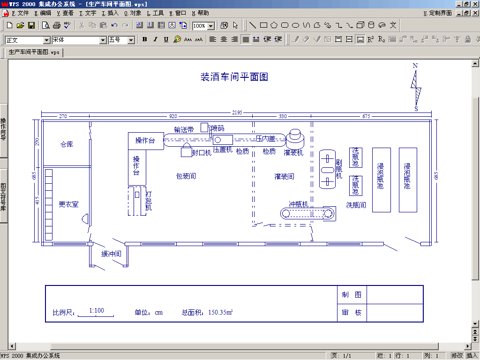The image size is (480, 360).
Task: Toggle Italic formatting
Action: pos(155,39)
